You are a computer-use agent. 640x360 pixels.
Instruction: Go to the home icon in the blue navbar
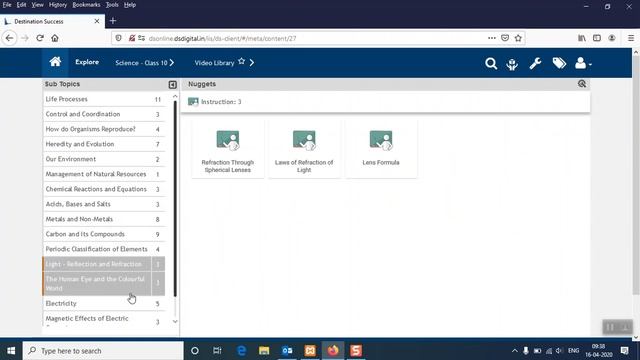point(55,62)
